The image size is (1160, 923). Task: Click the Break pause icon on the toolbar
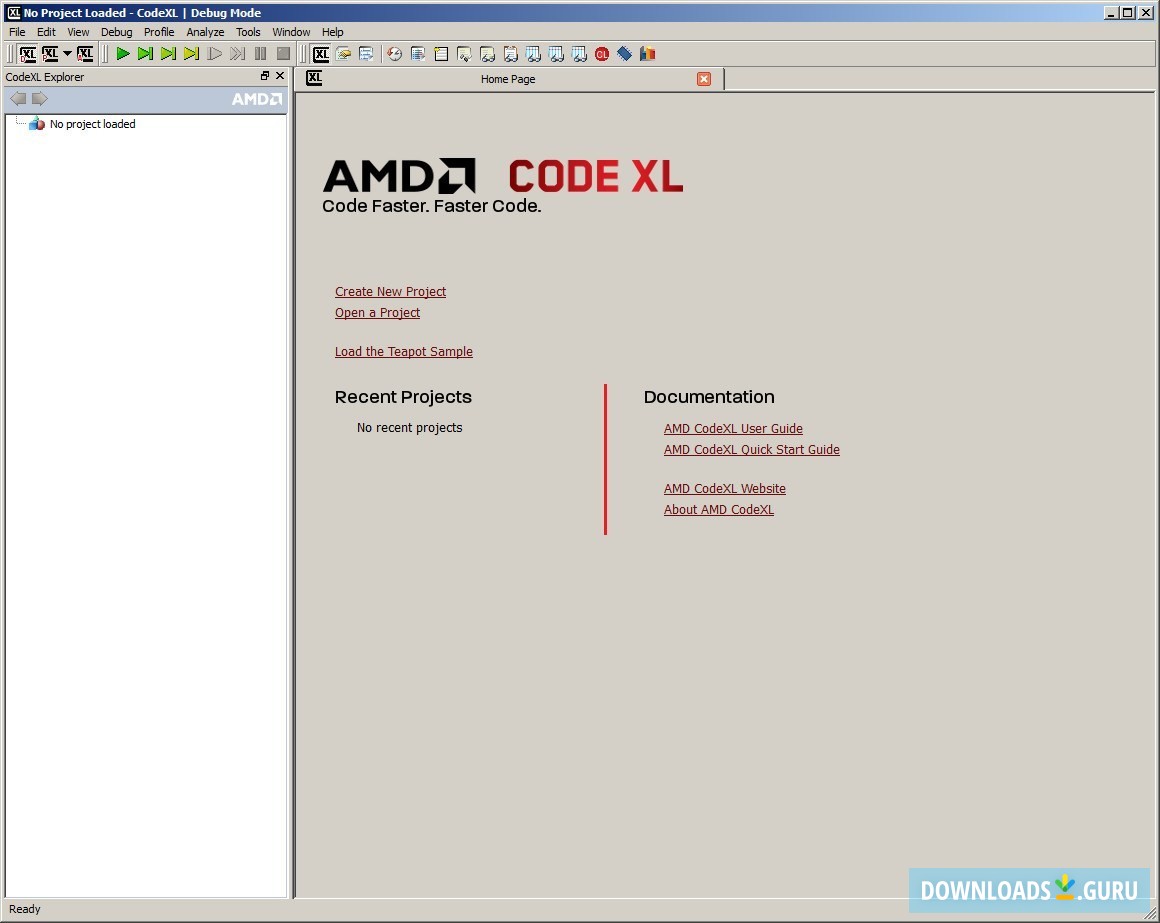261,53
